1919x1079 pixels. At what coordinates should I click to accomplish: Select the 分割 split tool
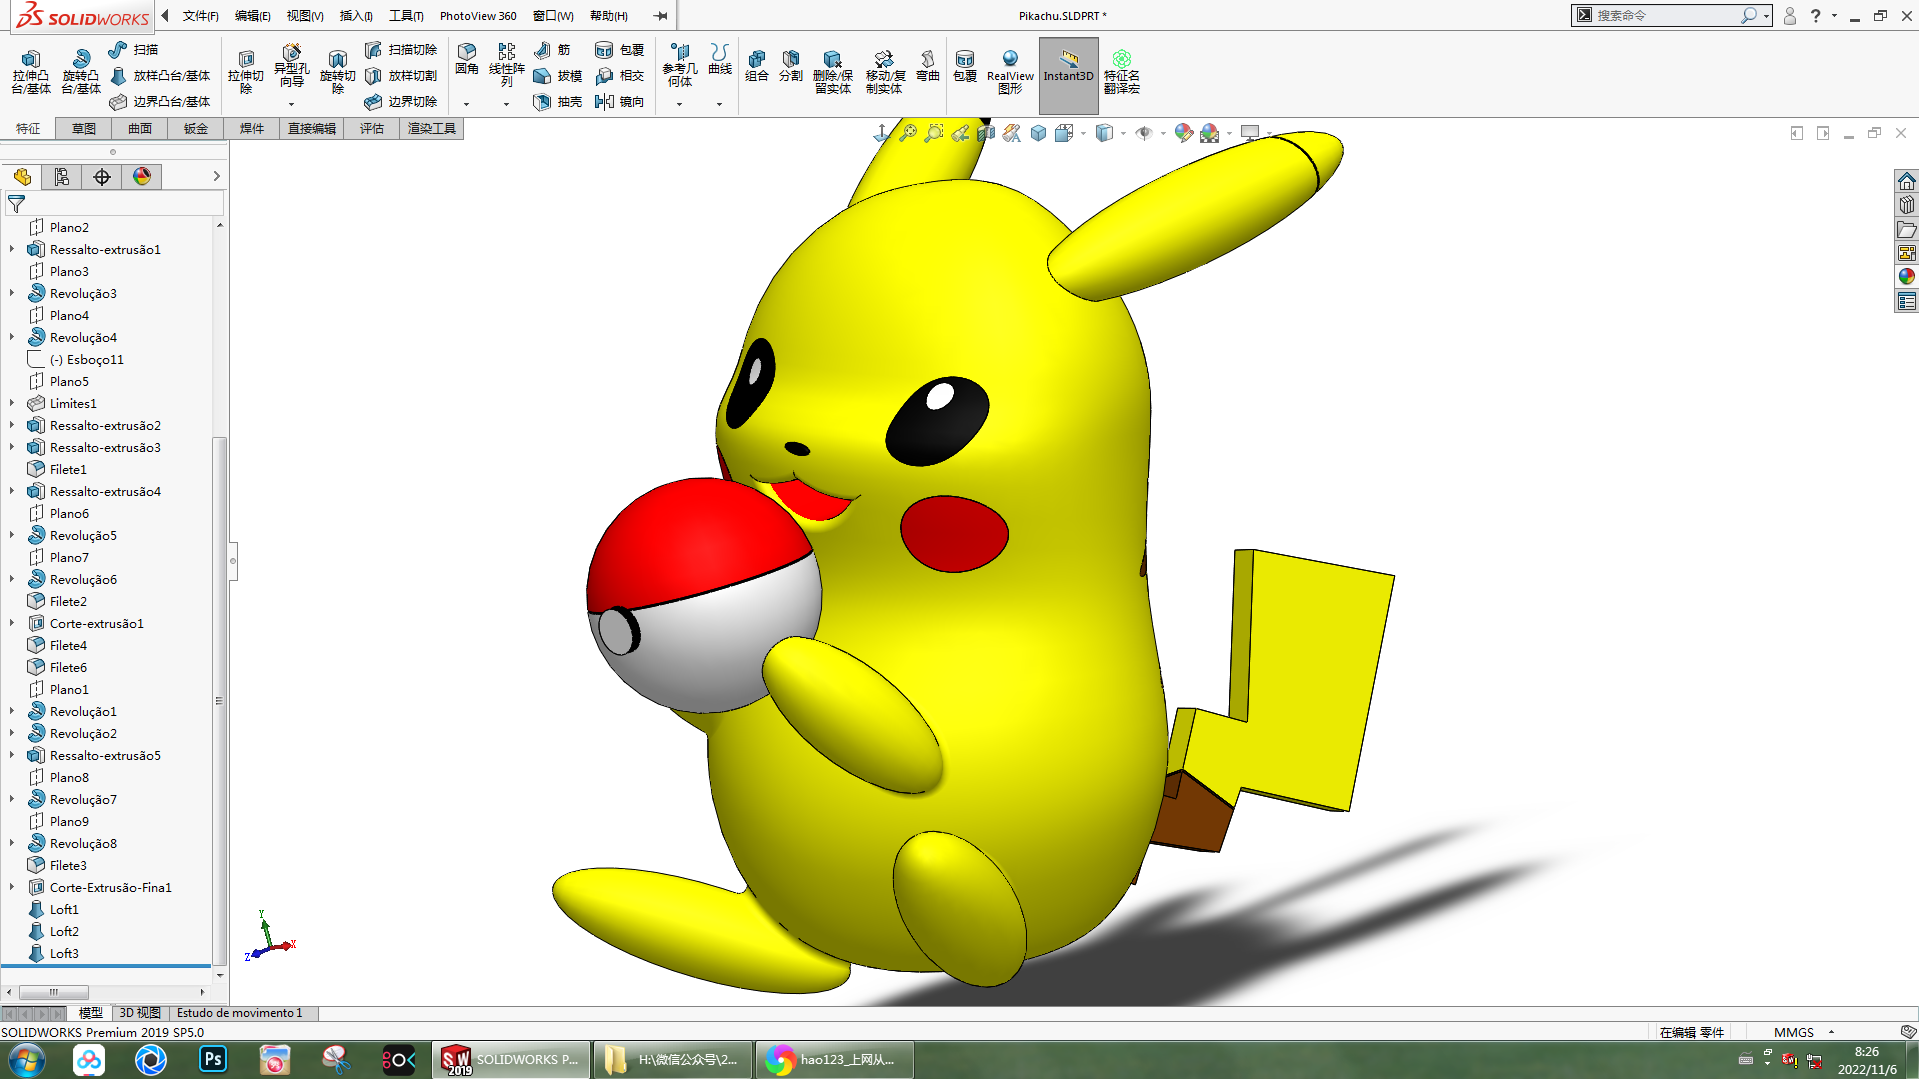[x=791, y=66]
